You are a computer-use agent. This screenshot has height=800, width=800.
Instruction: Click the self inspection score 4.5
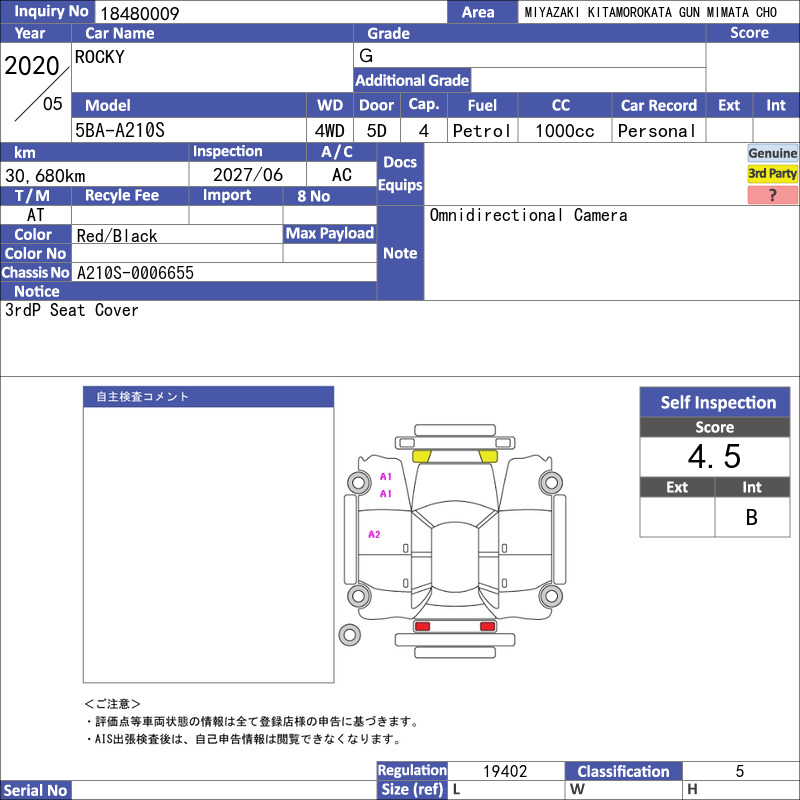click(714, 456)
